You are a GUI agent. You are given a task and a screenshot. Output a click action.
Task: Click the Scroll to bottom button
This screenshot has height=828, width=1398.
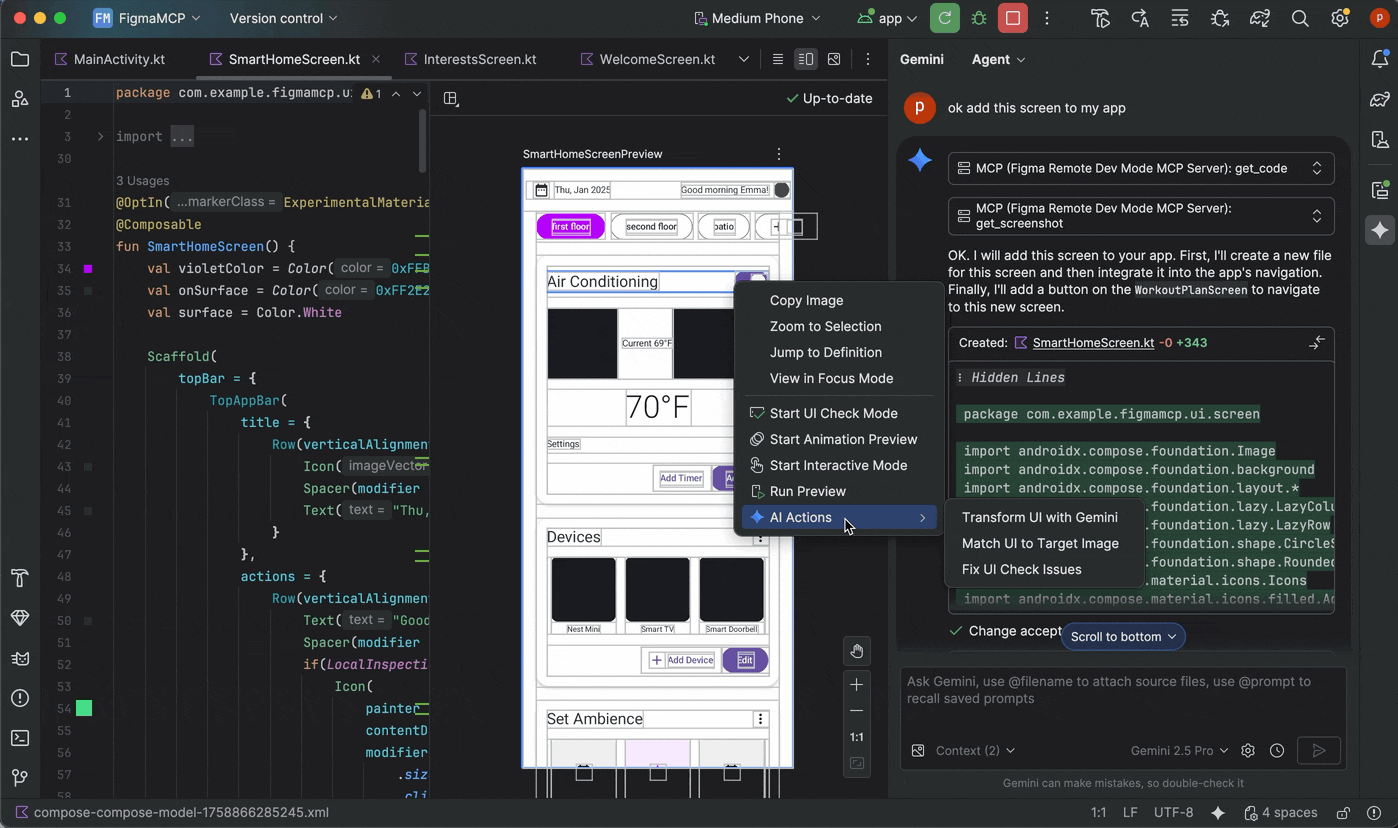[1123, 636]
